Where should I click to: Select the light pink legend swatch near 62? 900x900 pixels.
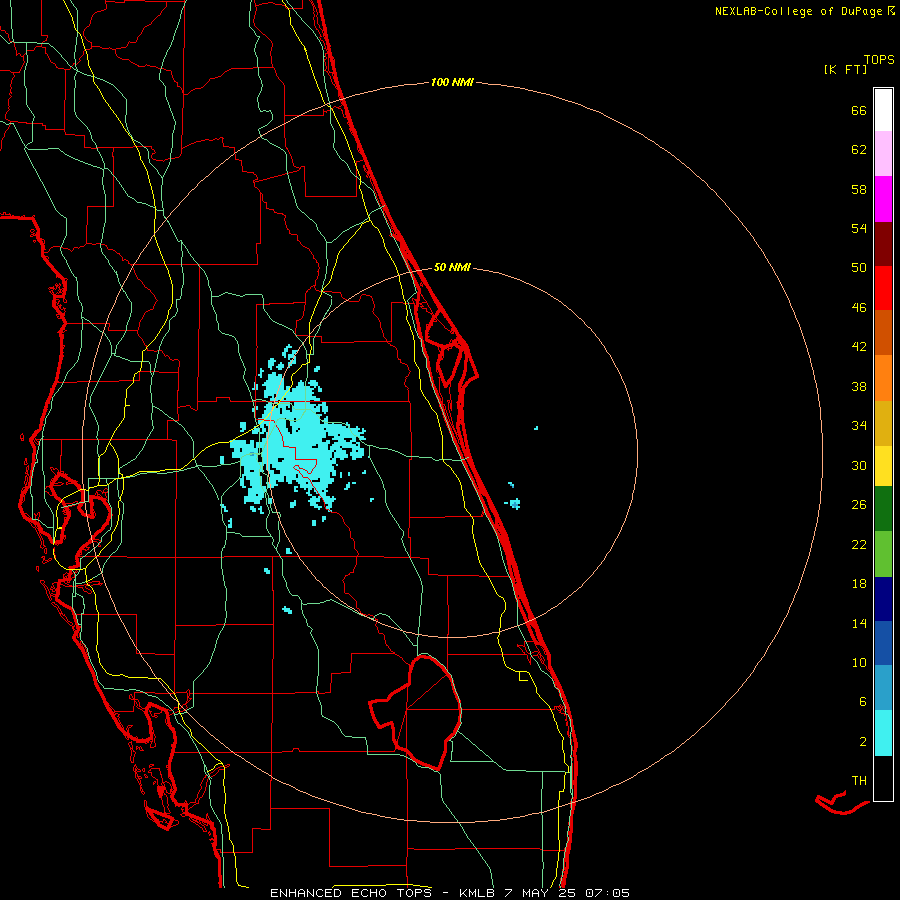(883, 154)
